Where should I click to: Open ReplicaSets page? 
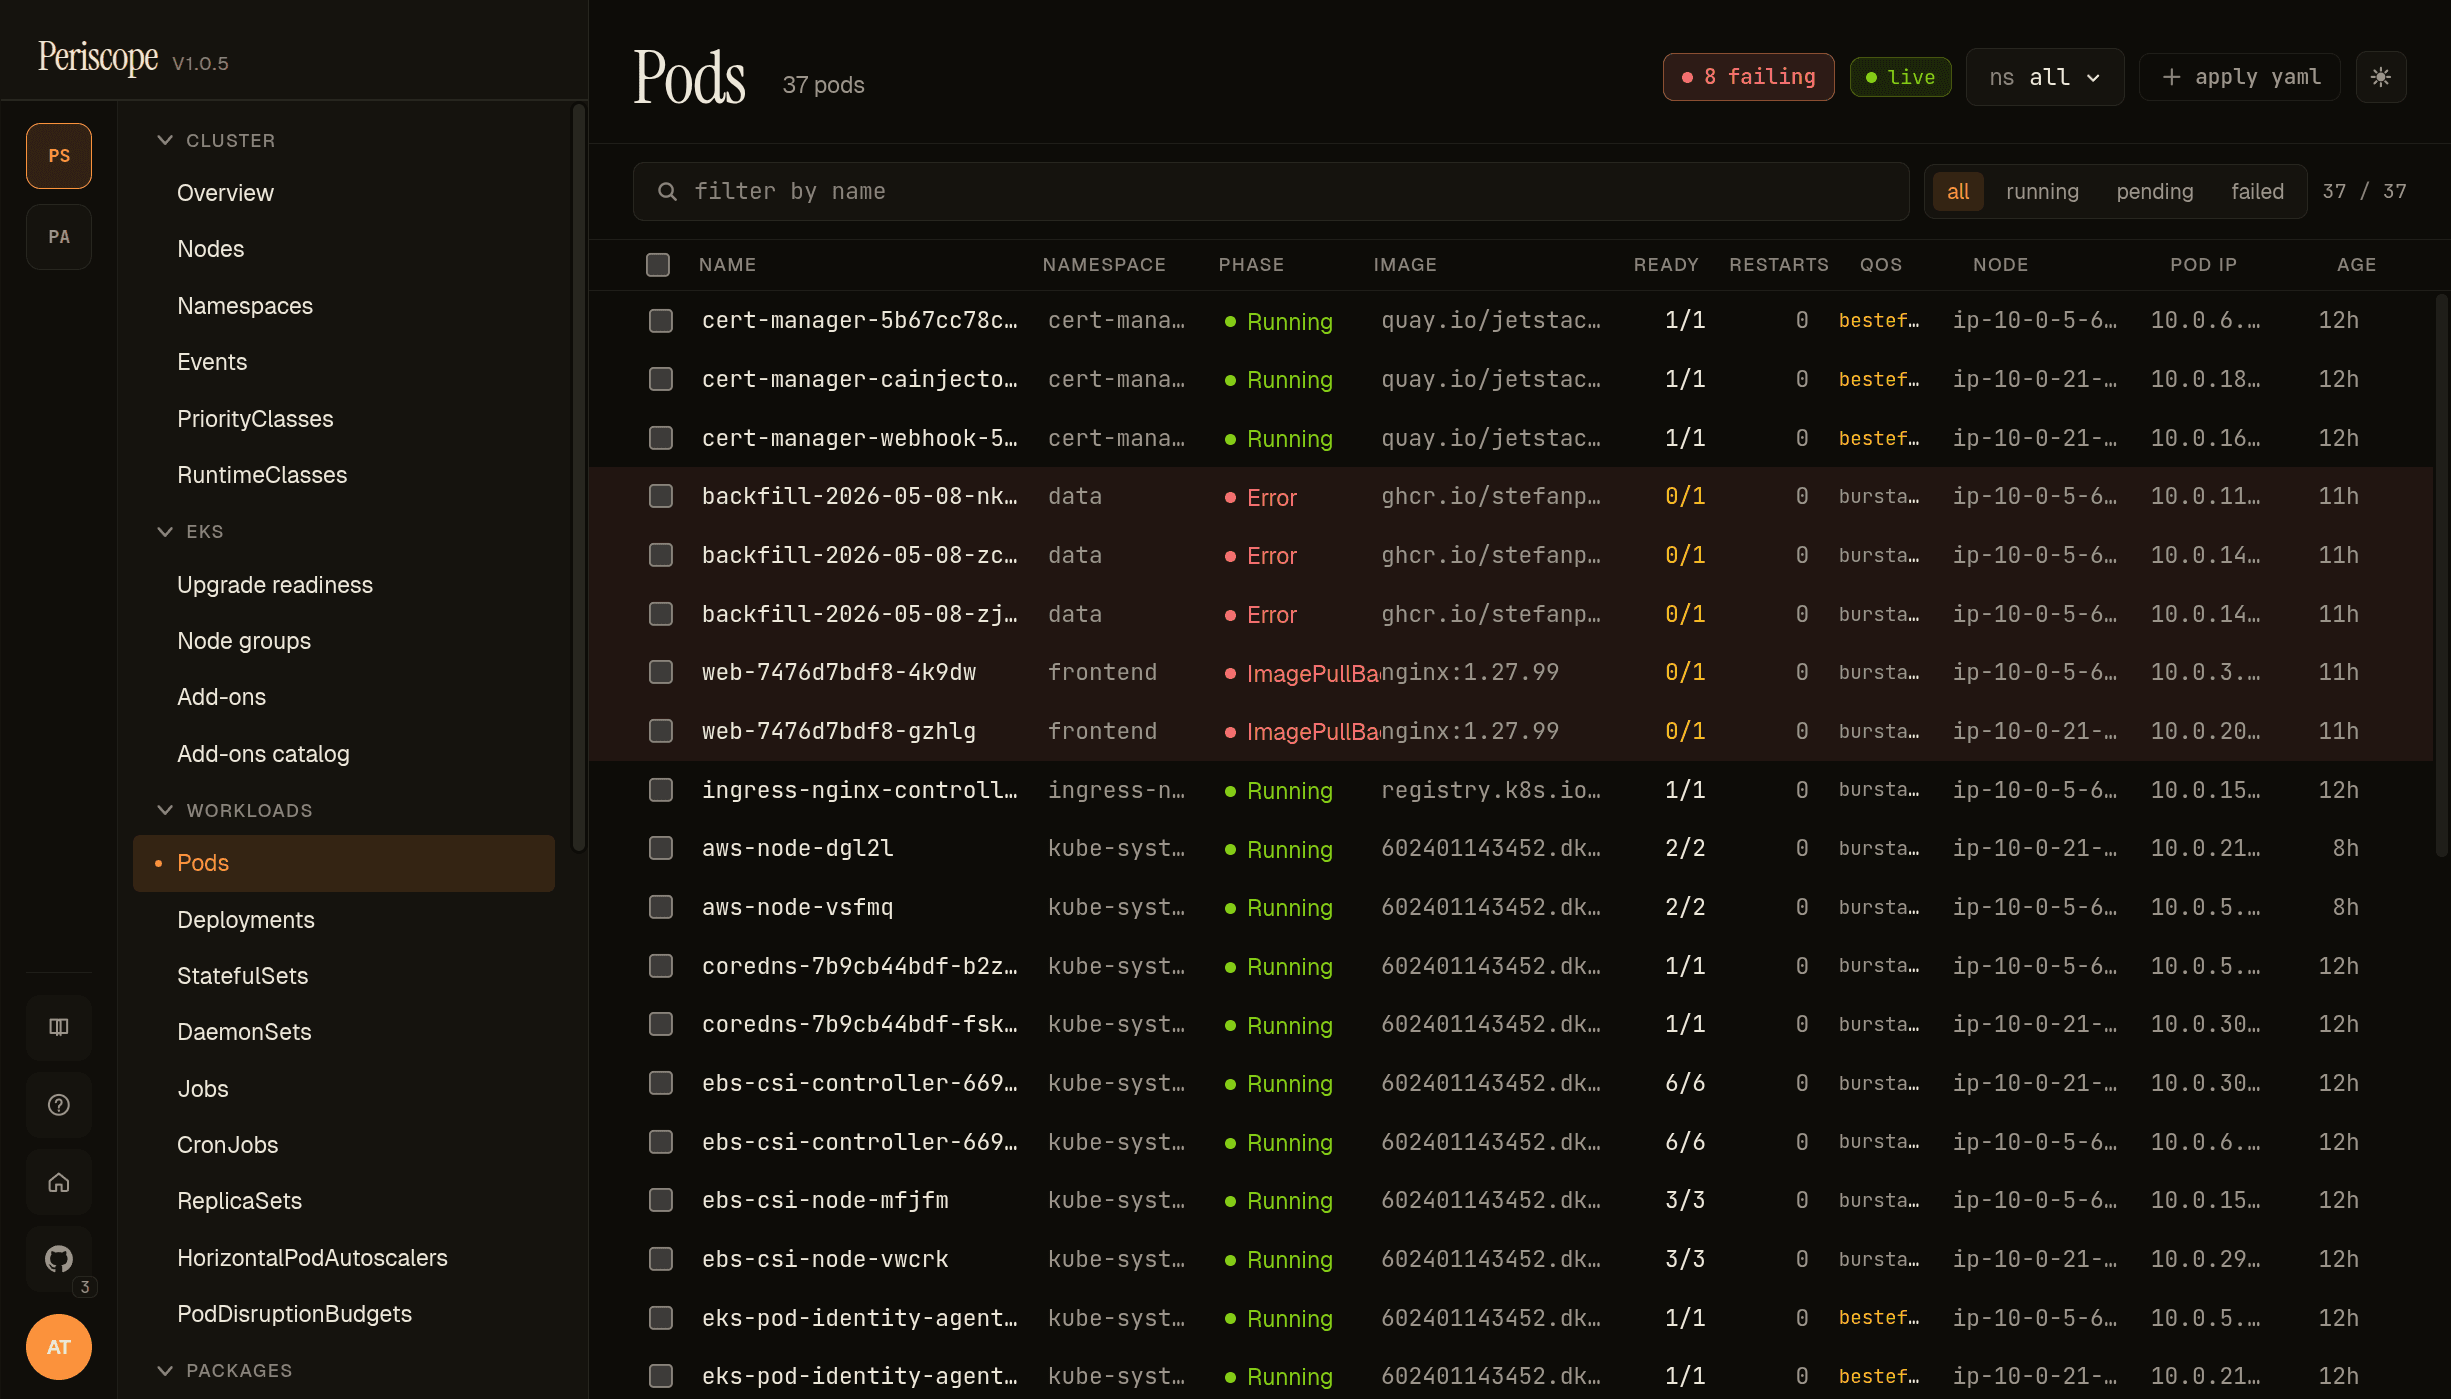point(239,1201)
